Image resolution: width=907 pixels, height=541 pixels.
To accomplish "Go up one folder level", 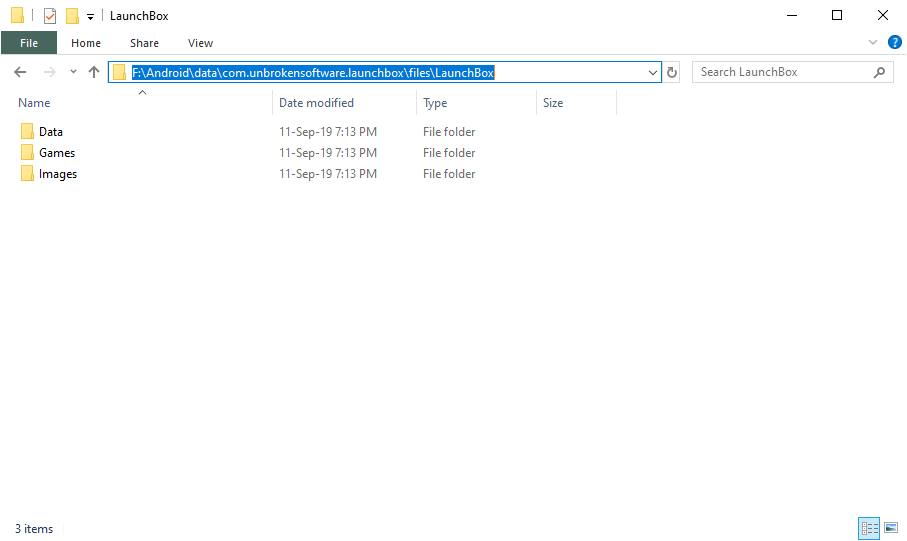I will (x=94, y=72).
